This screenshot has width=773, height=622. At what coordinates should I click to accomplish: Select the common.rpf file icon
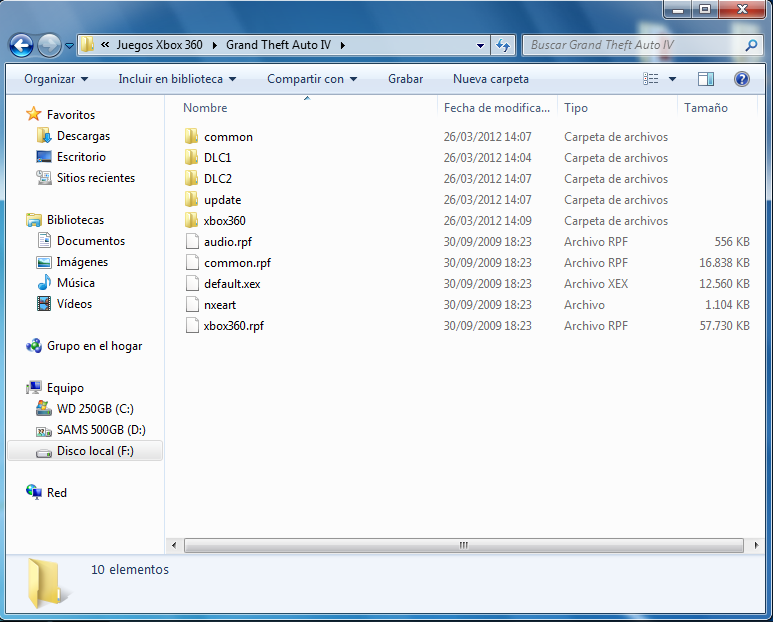(x=192, y=263)
